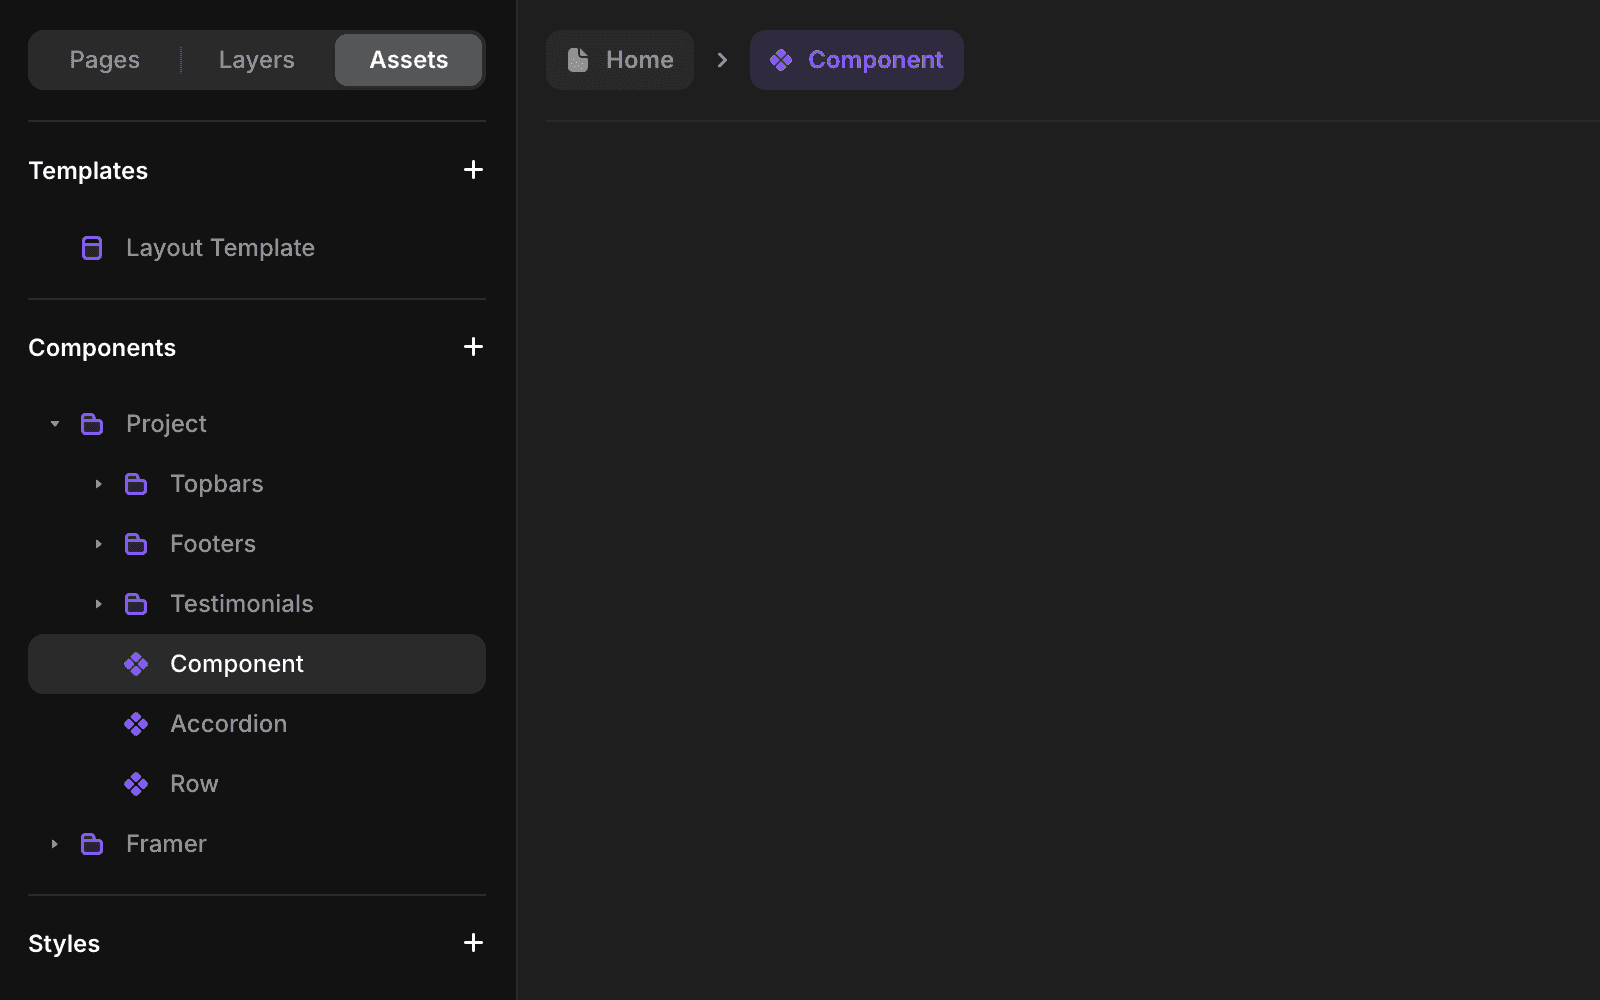1600x1000 pixels.
Task: Expand the Footers folder
Action: pos(98,543)
